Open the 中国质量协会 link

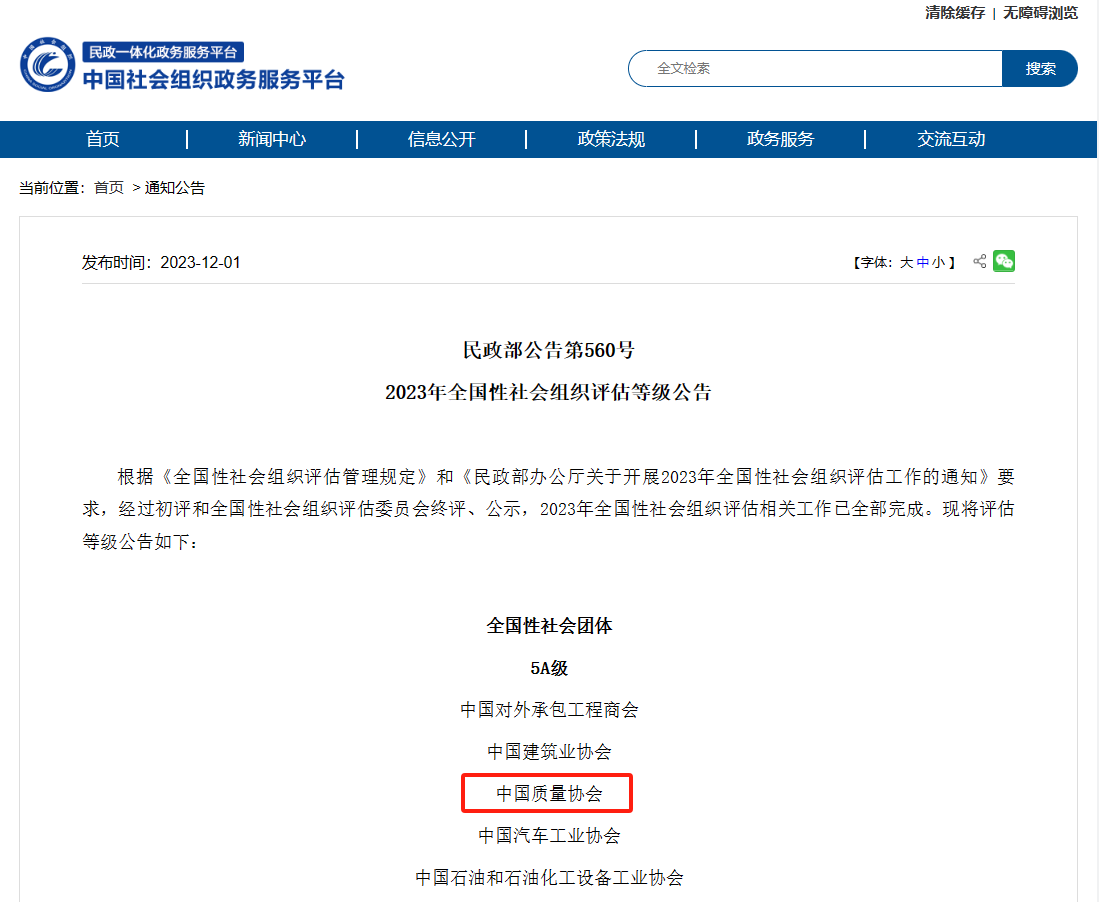tap(549, 794)
